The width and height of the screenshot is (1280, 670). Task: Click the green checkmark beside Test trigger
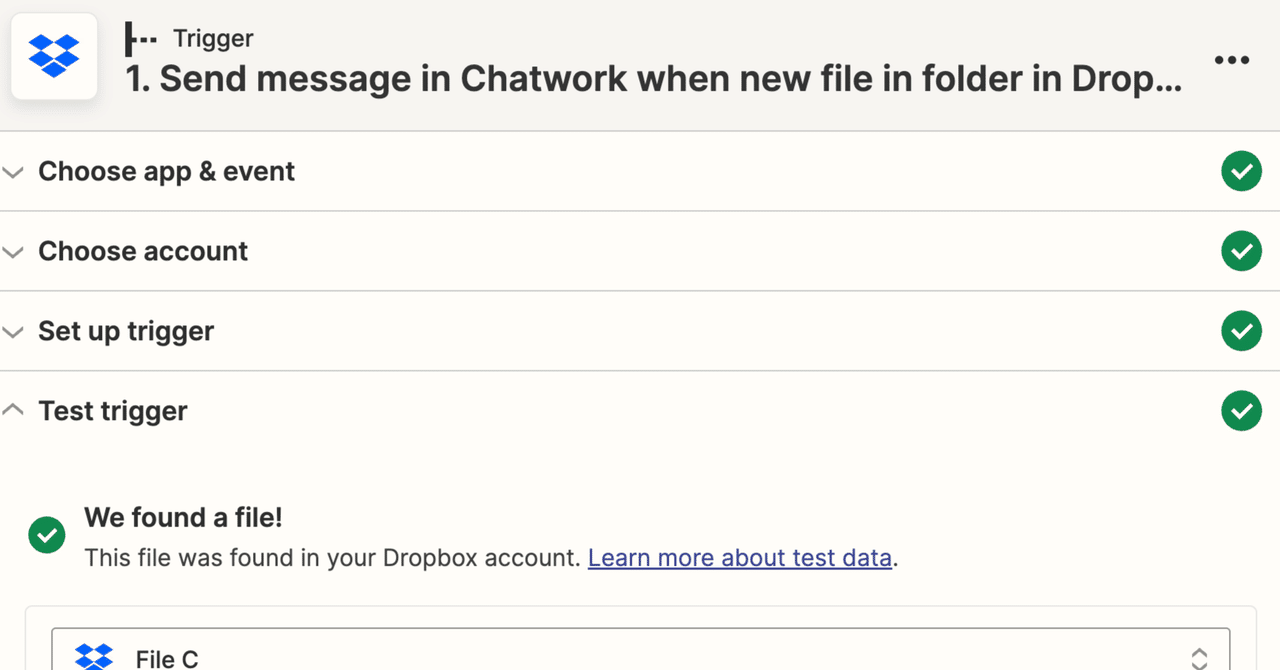pyautogui.click(x=1241, y=410)
